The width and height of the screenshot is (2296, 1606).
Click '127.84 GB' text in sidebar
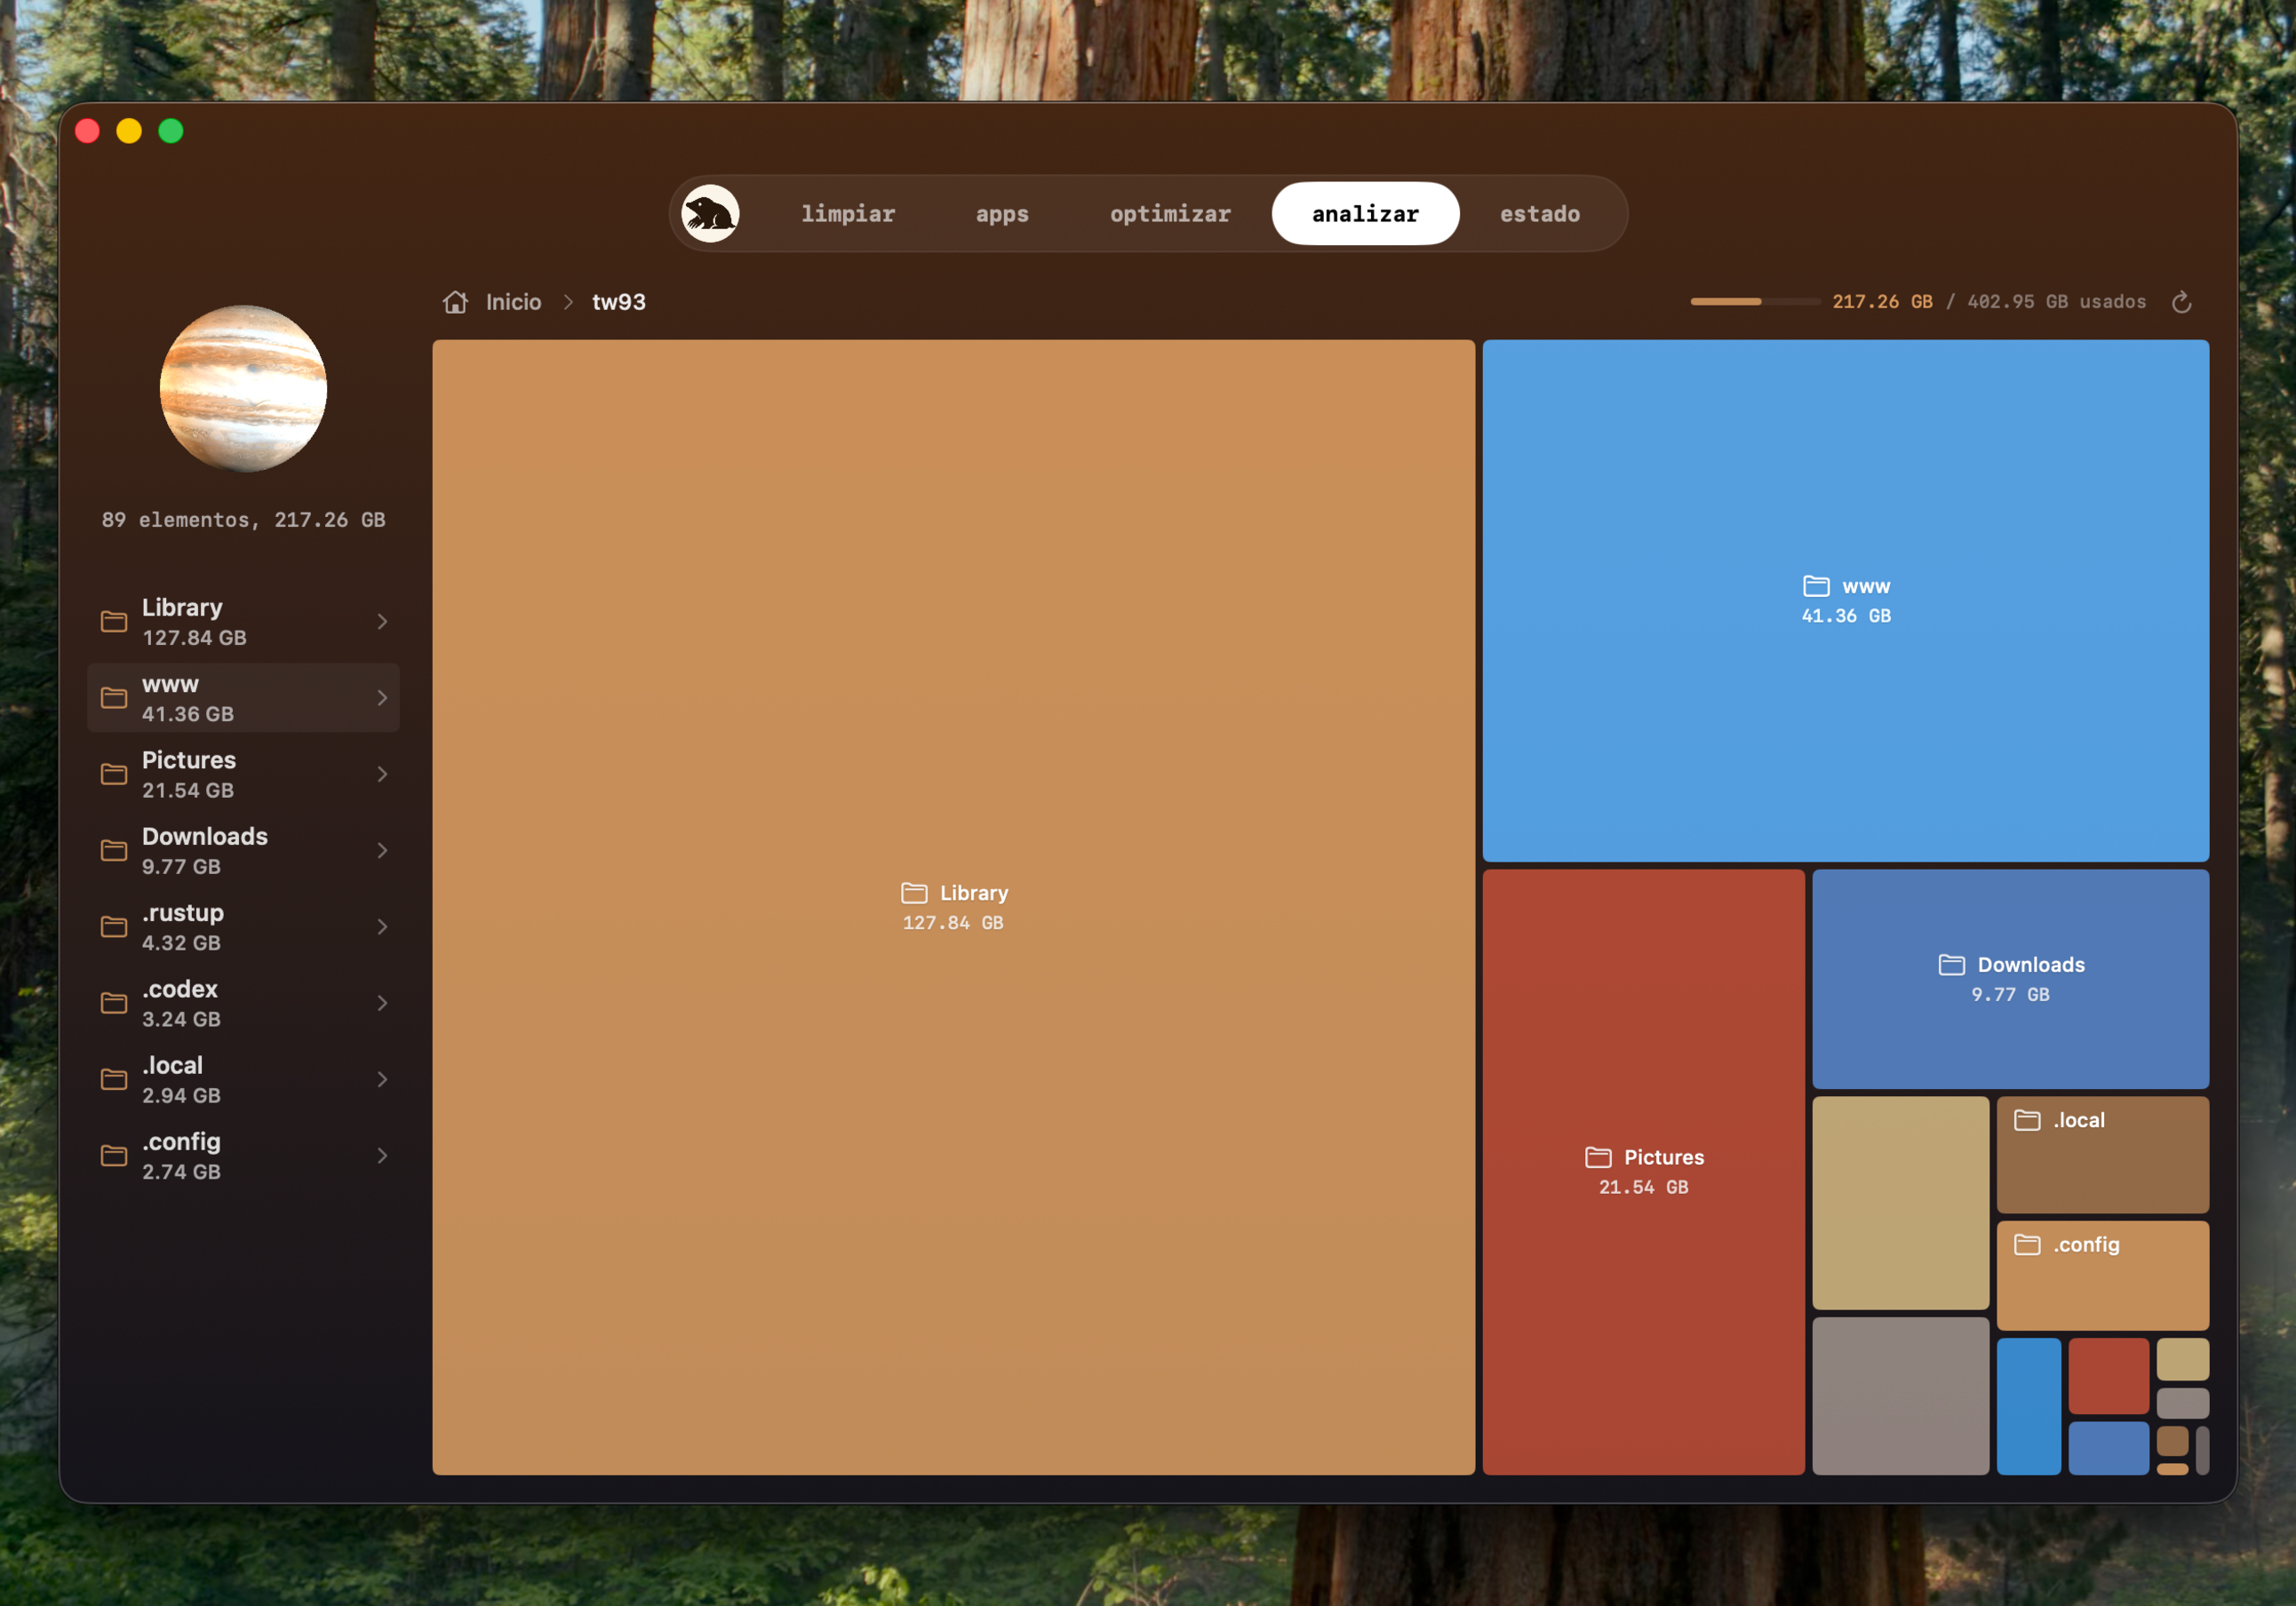pyautogui.click(x=194, y=637)
